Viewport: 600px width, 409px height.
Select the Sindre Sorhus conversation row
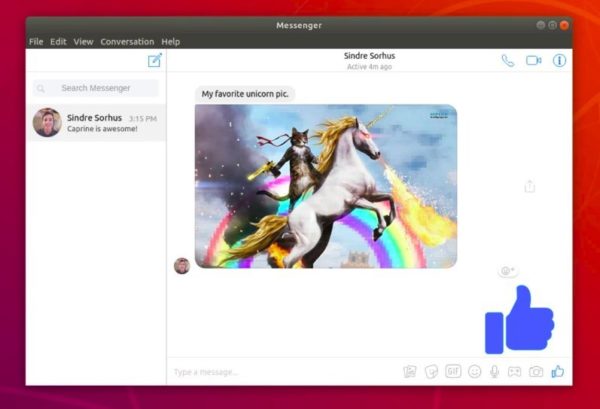point(96,122)
